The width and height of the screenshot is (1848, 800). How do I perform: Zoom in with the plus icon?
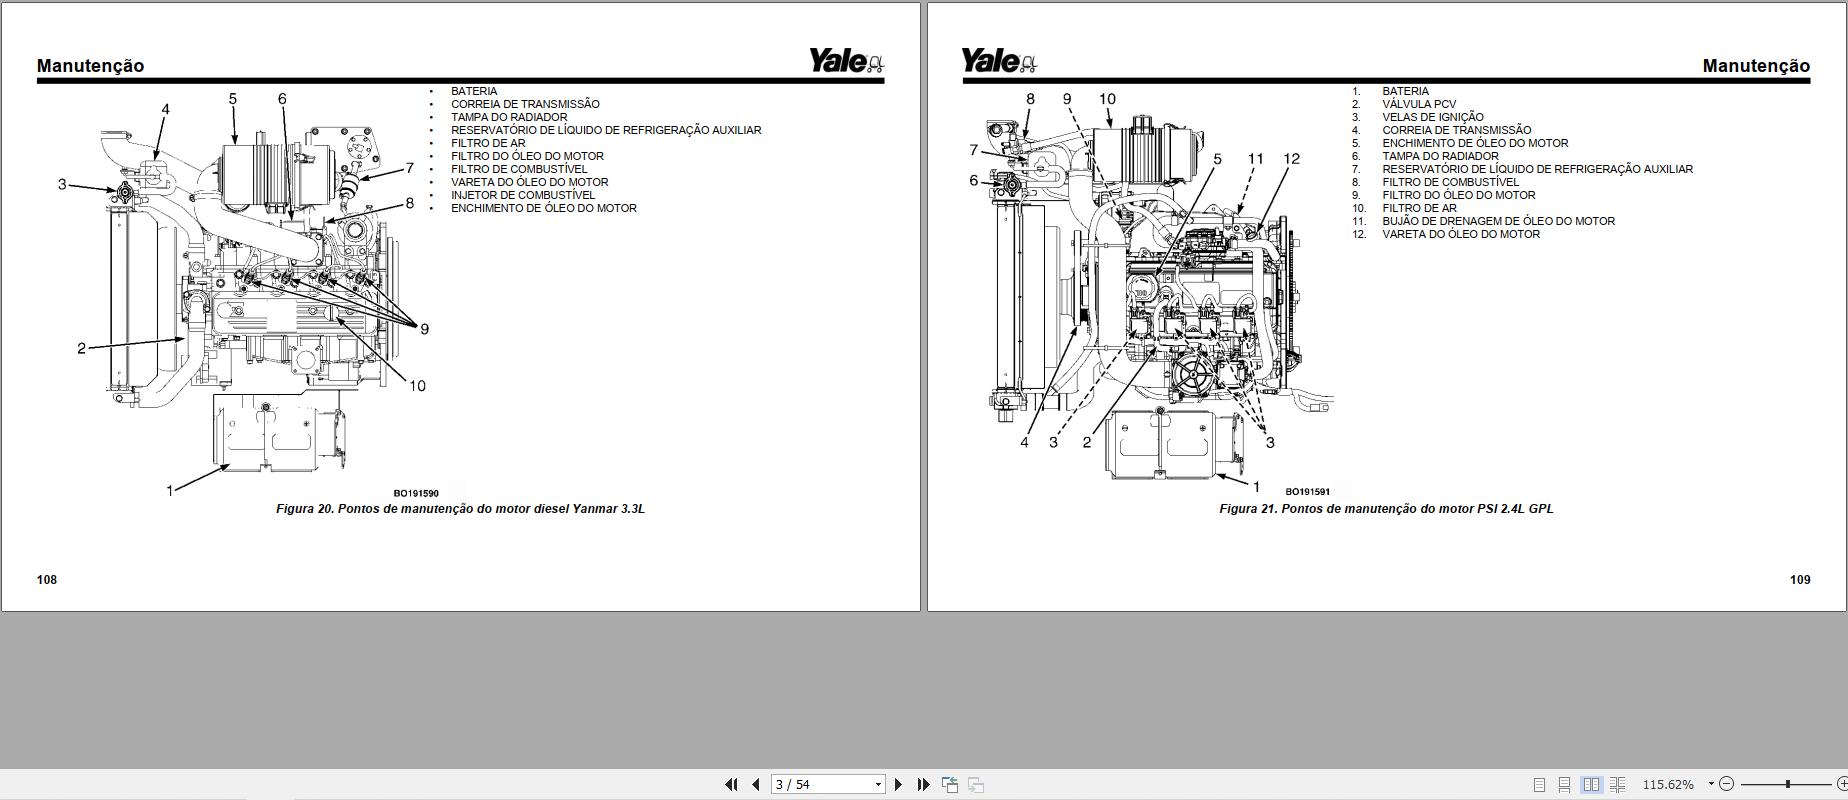[x=1841, y=785]
